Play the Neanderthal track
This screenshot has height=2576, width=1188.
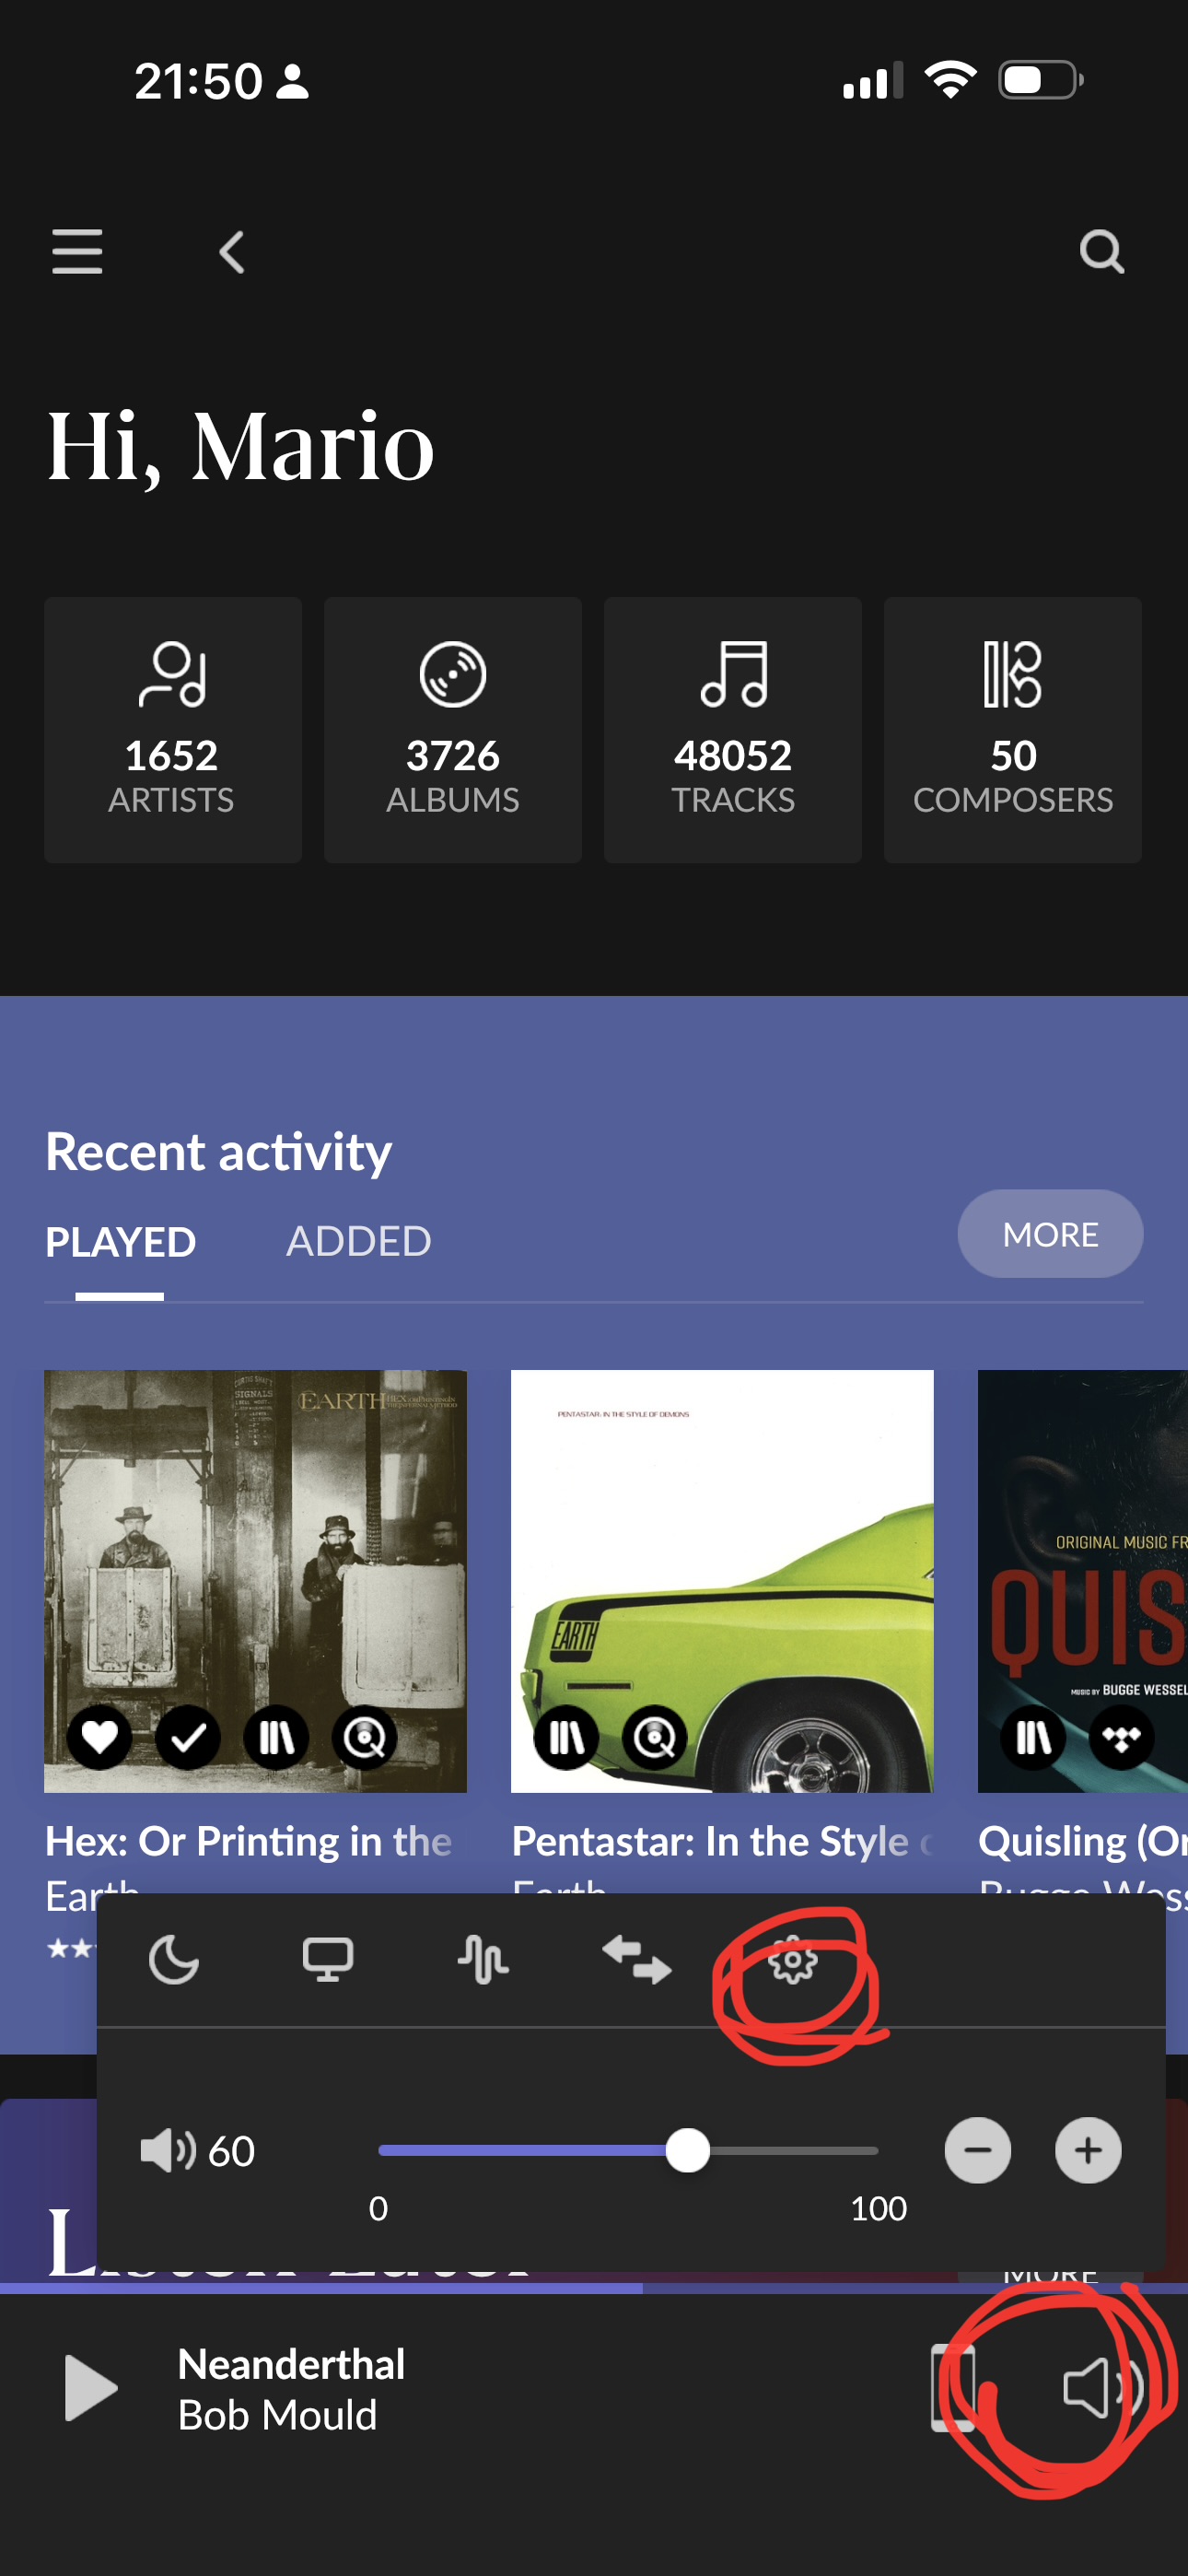[91, 2388]
